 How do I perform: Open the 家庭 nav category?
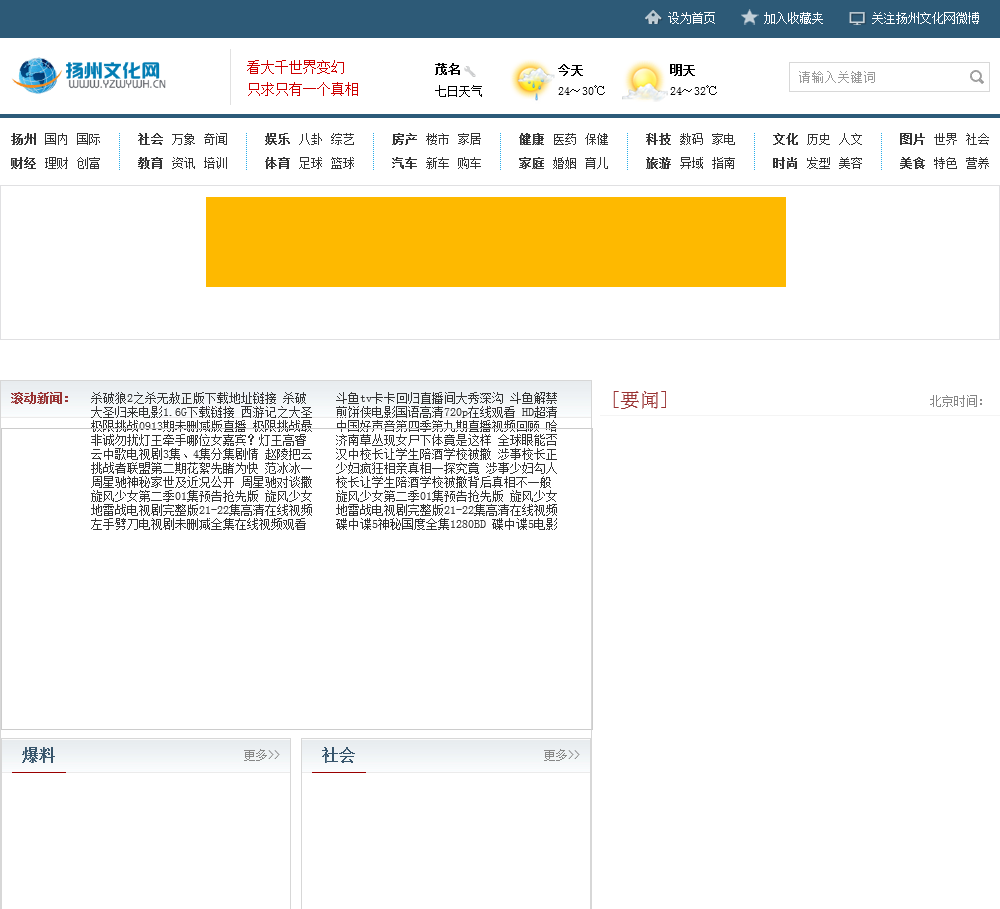coord(531,163)
